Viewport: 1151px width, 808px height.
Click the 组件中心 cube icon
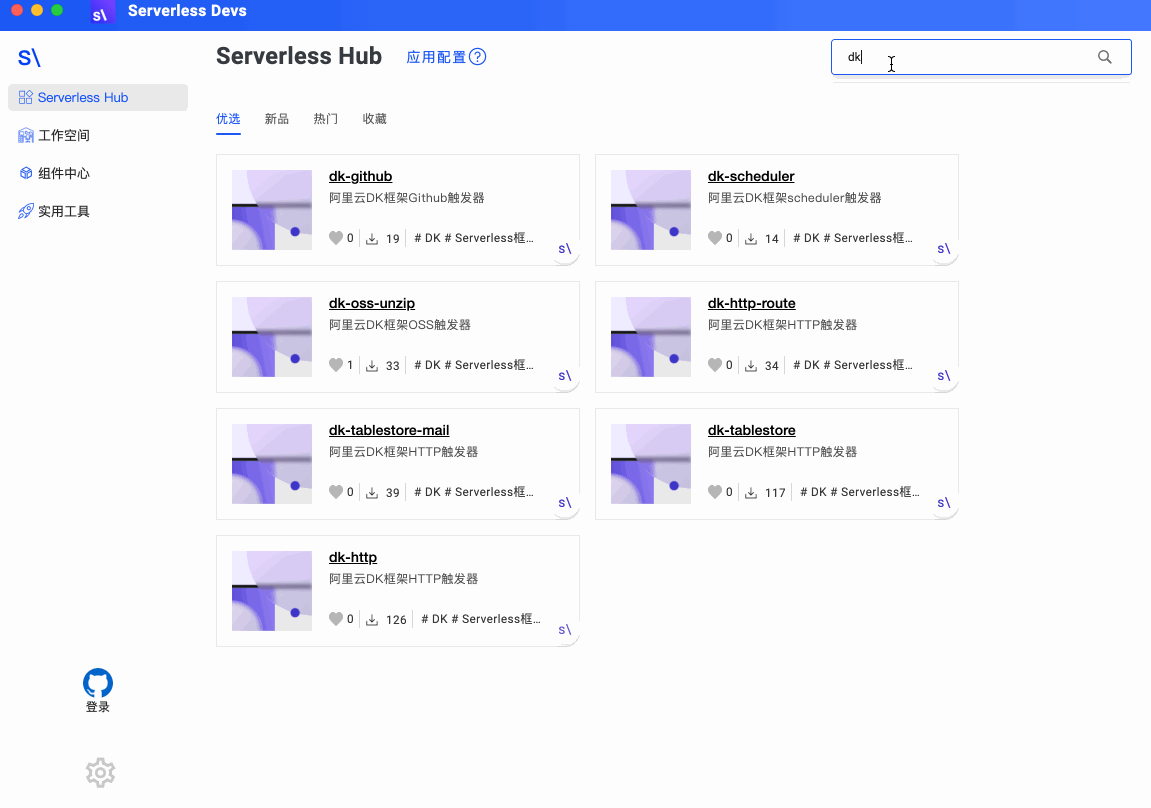pyautogui.click(x=26, y=173)
